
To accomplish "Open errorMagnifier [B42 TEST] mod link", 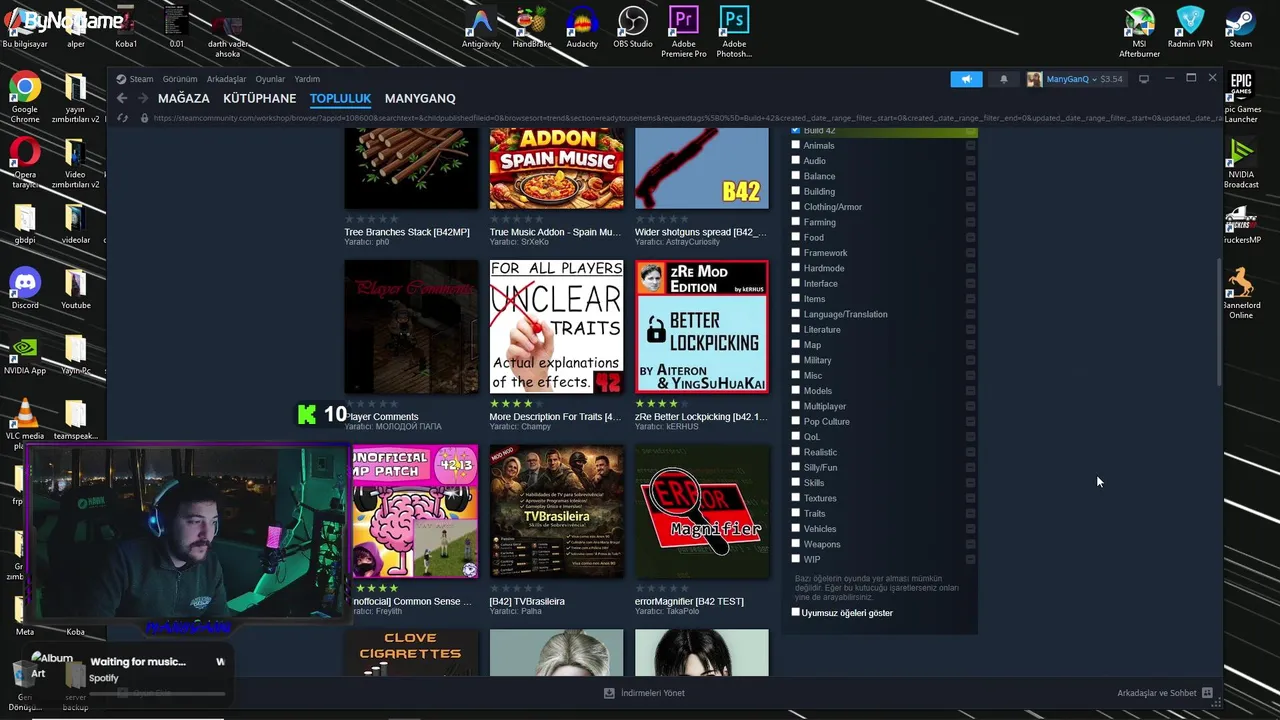I will click(689, 601).
